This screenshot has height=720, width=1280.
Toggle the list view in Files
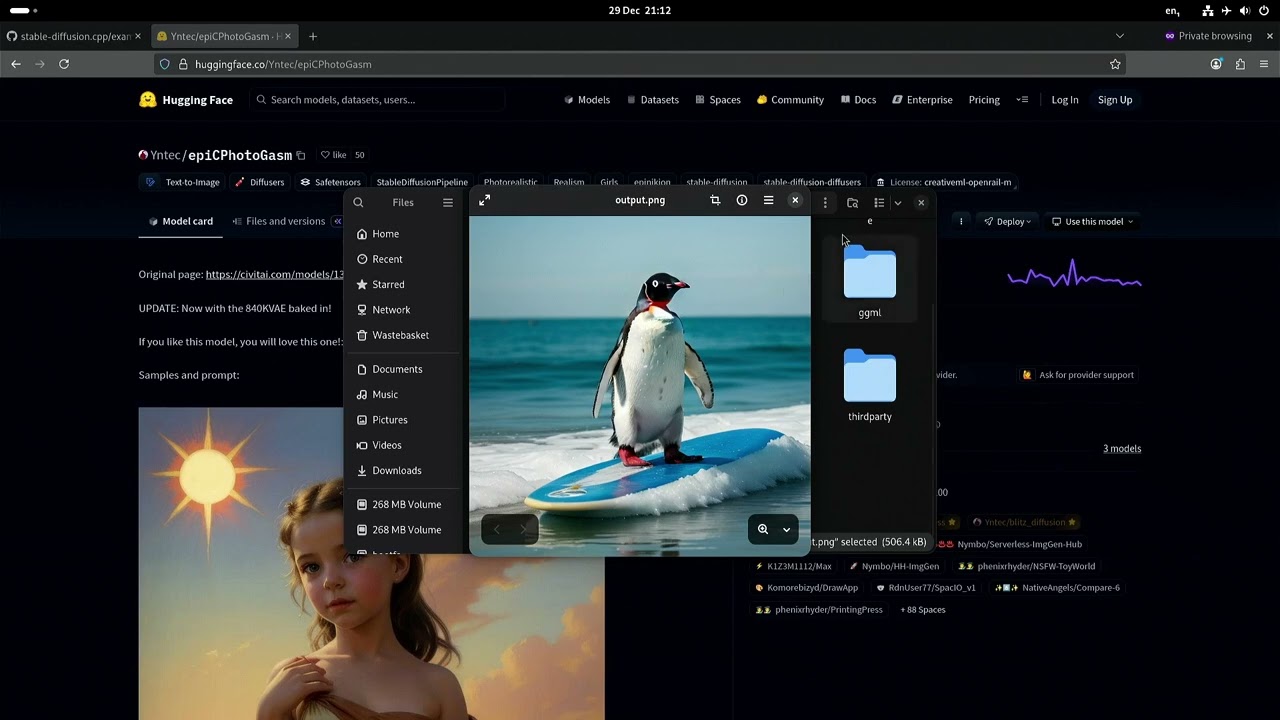(879, 203)
